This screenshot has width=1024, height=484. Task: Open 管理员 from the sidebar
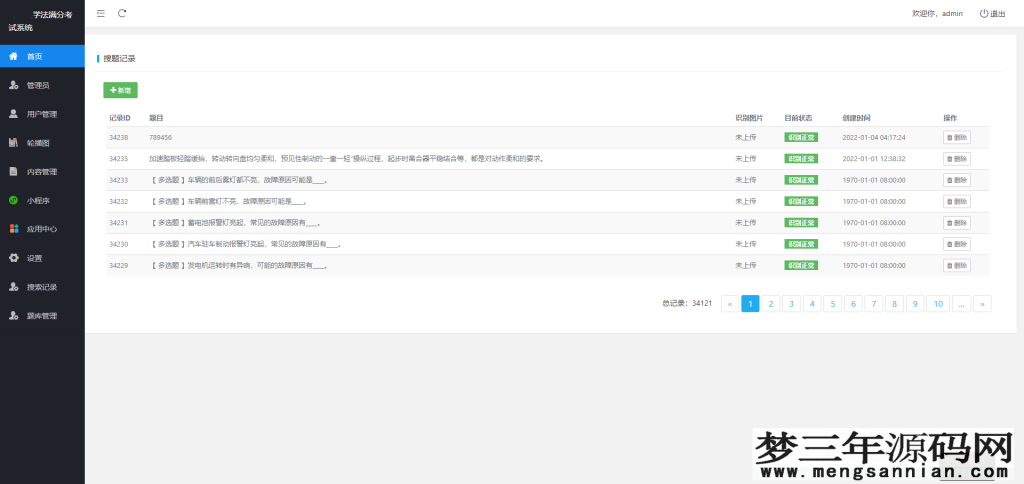click(x=38, y=85)
